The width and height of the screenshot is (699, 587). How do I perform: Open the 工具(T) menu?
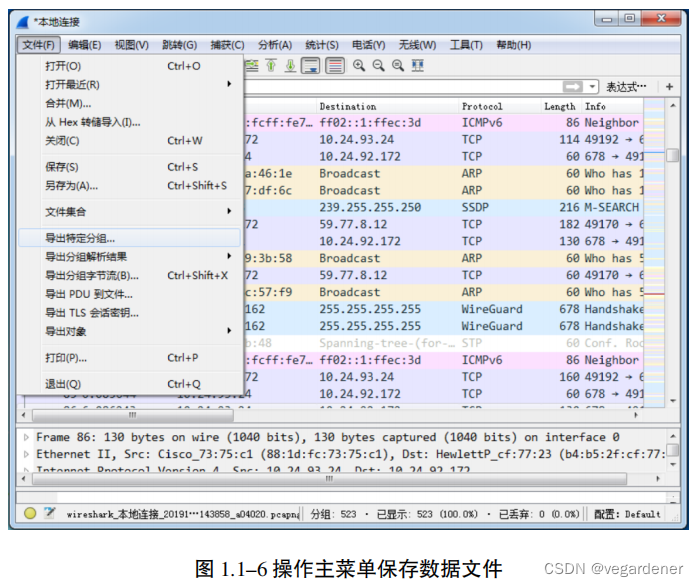click(466, 45)
